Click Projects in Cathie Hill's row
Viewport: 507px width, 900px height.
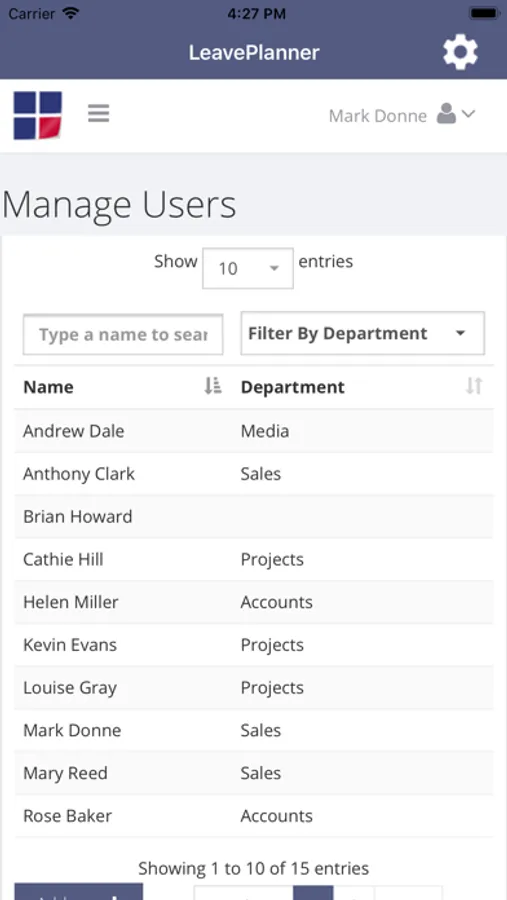(272, 560)
